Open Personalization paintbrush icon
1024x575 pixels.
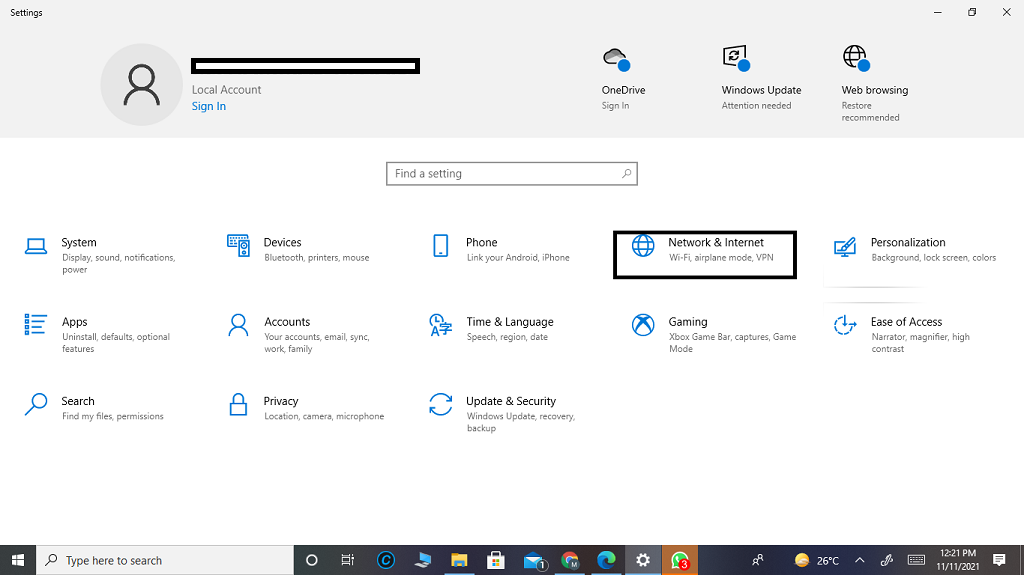click(x=845, y=245)
